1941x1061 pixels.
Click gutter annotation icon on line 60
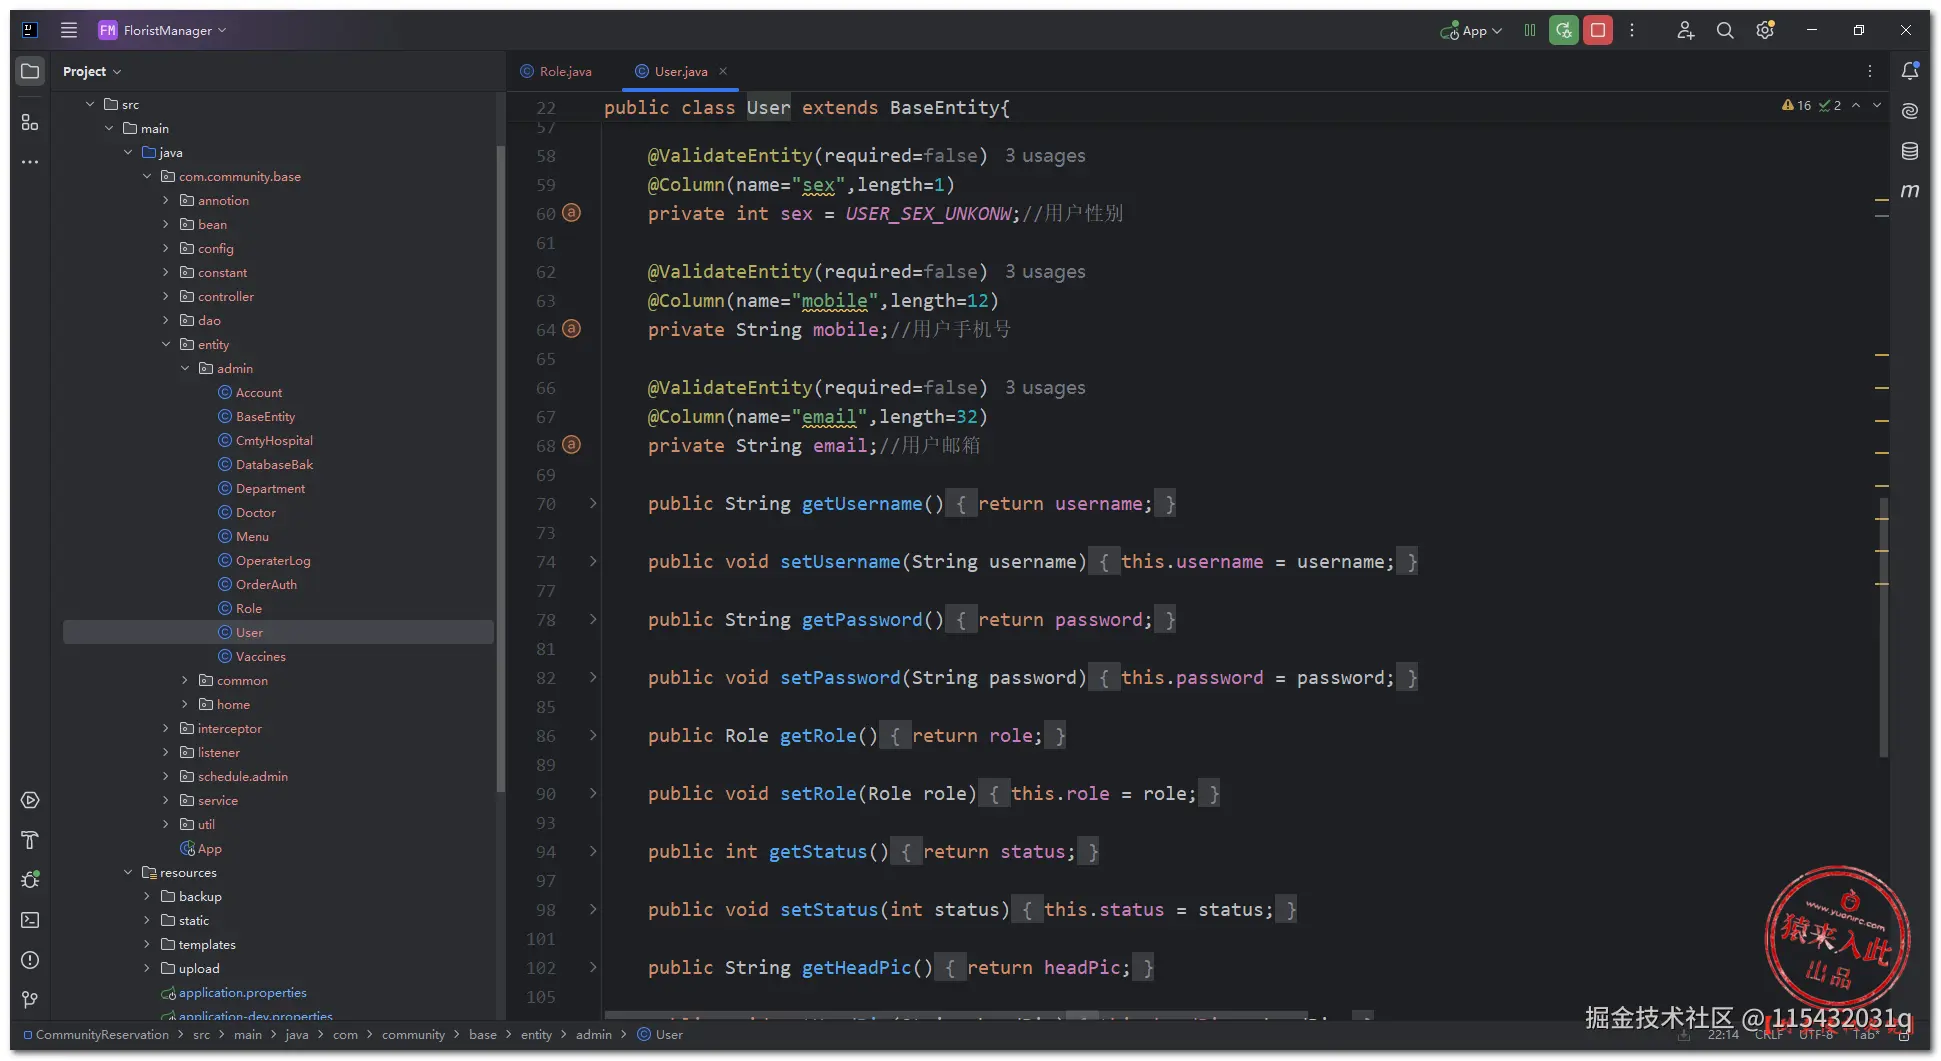pos(571,213)
